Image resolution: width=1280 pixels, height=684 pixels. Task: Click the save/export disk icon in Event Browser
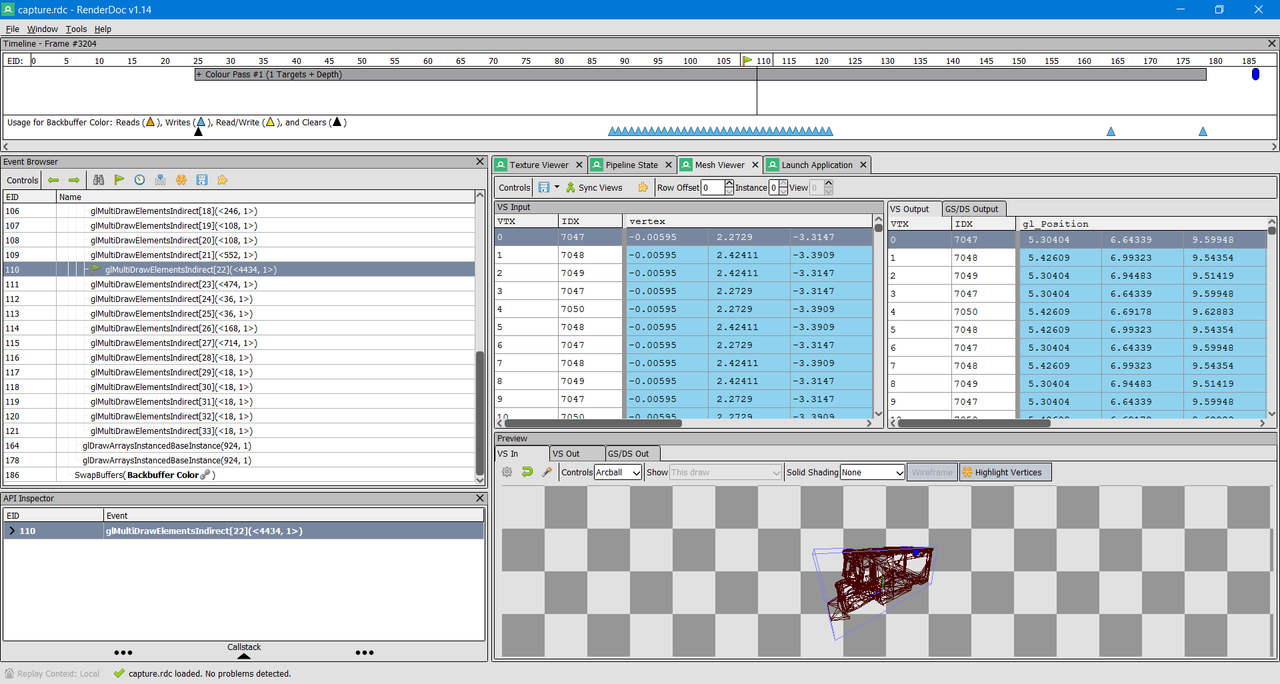(x=202, y=180)
